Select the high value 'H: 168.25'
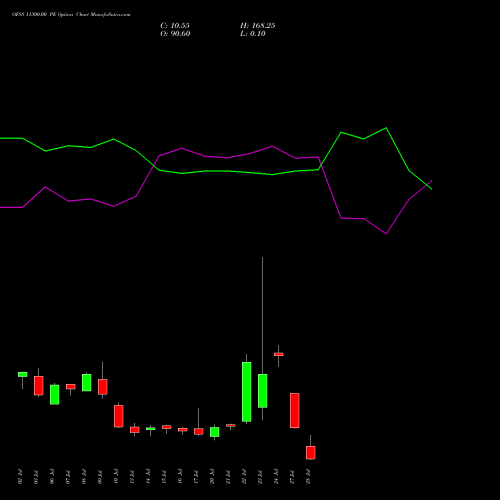This screenshot has width=500, height=500. (258, 26)
